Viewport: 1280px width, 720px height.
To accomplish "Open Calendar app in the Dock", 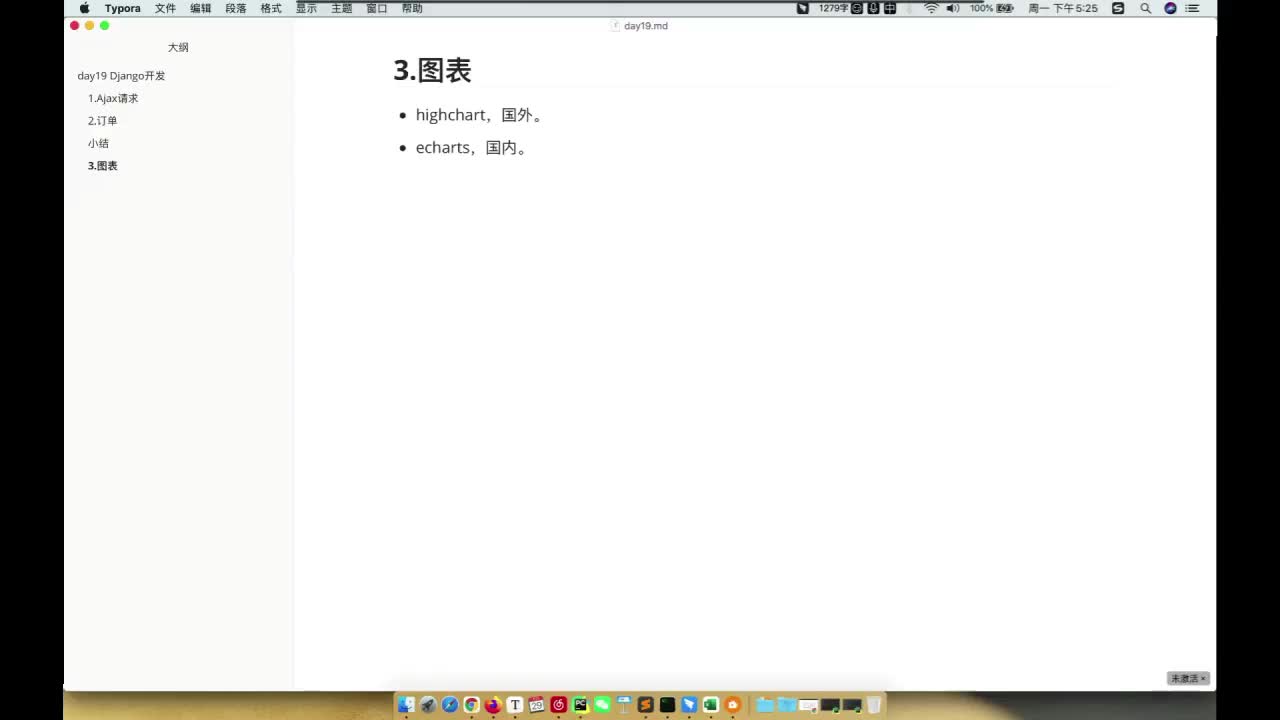I will click(x=537, y=705).
